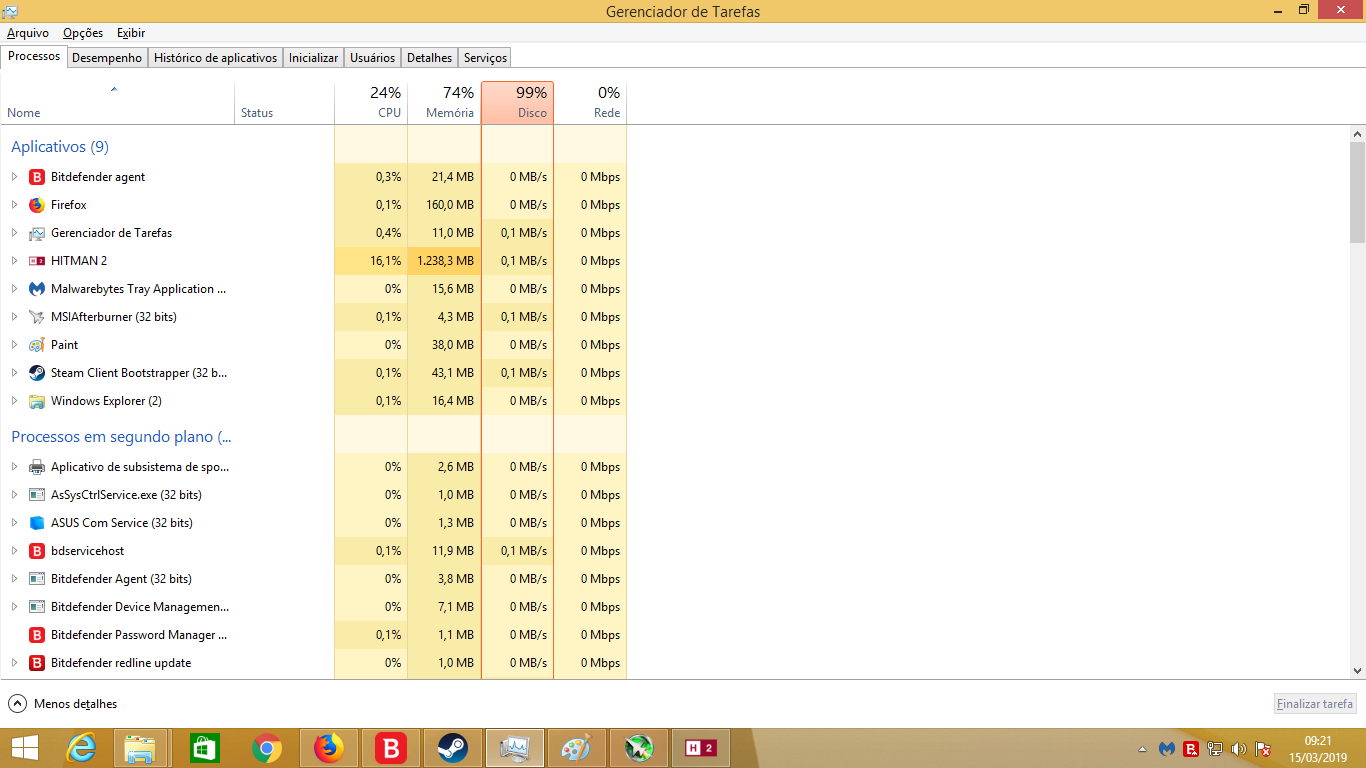Click Menos detalhes to collapse view
The image size is (1366, 768).
(x=63, y=704)
